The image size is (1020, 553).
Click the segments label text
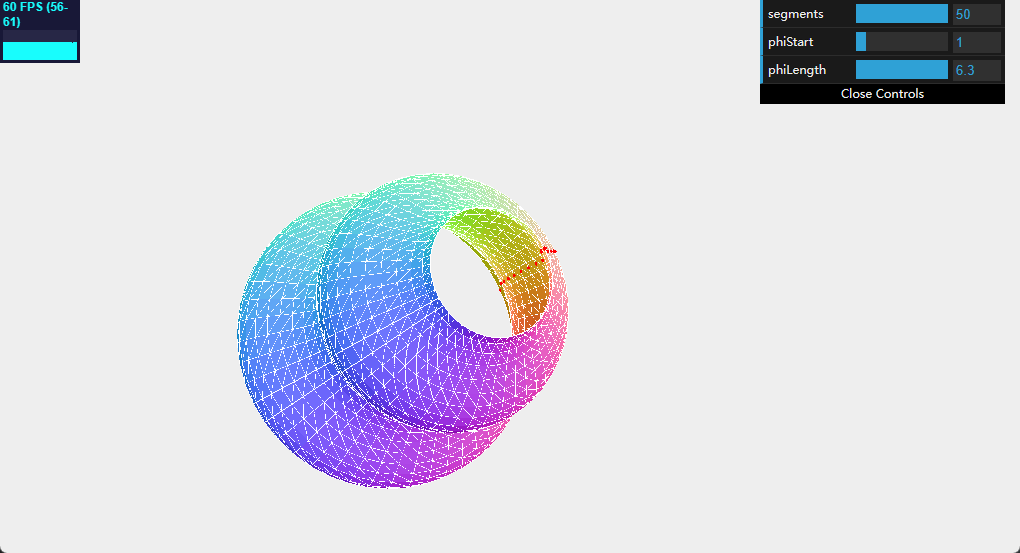coord(796,14)
